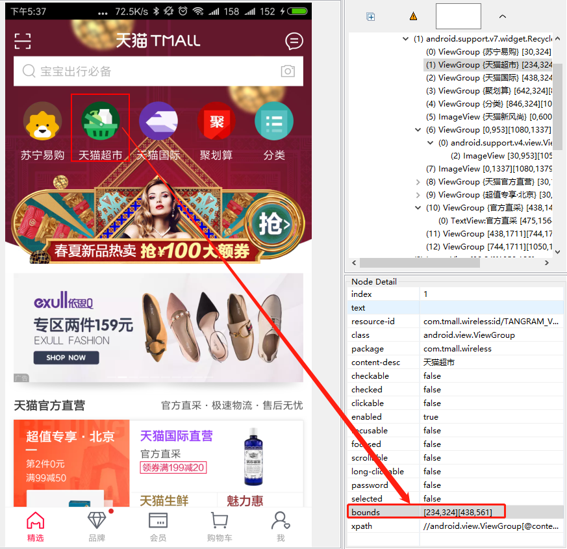Tap the scan code icon in Tmall header
The image size is (567, 549).
pyautogui.click(x=22, y=41)
